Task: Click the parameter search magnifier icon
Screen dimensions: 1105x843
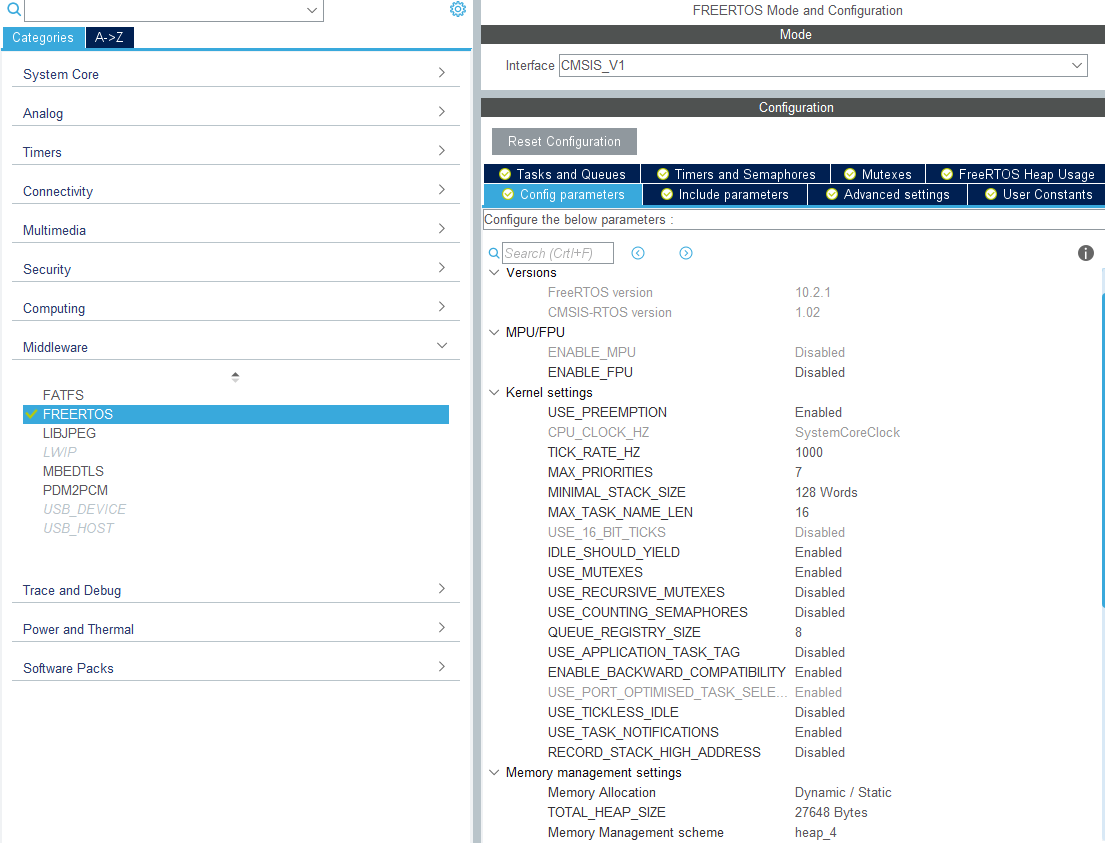Action: point(494,253)
